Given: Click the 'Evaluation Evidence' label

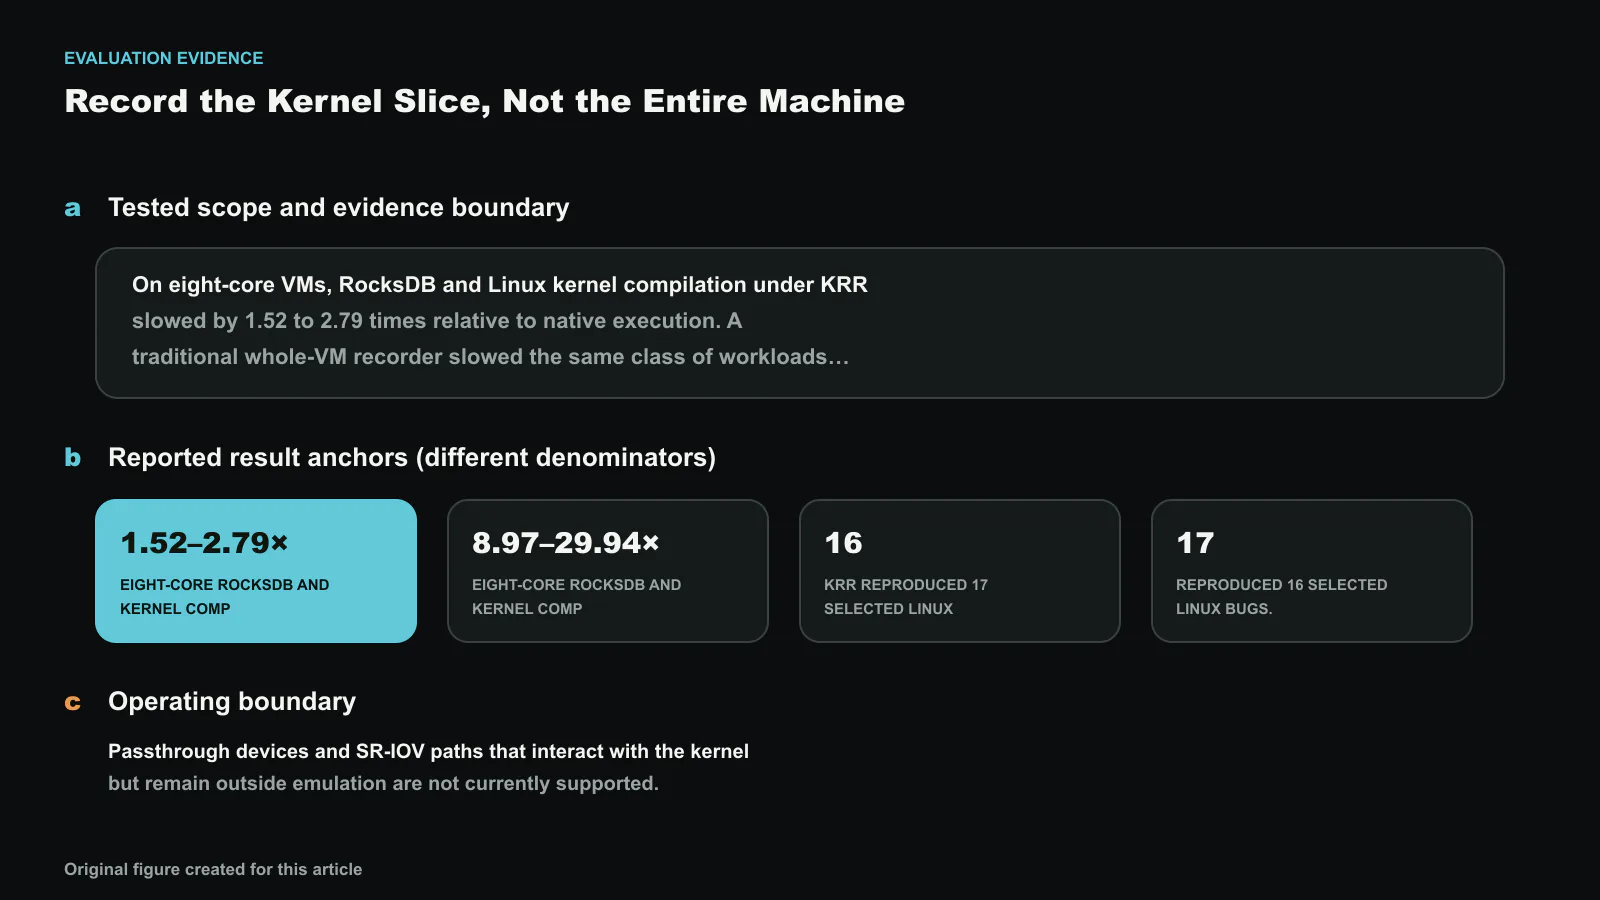Looking at the screenshot, I should click(164, 58).
